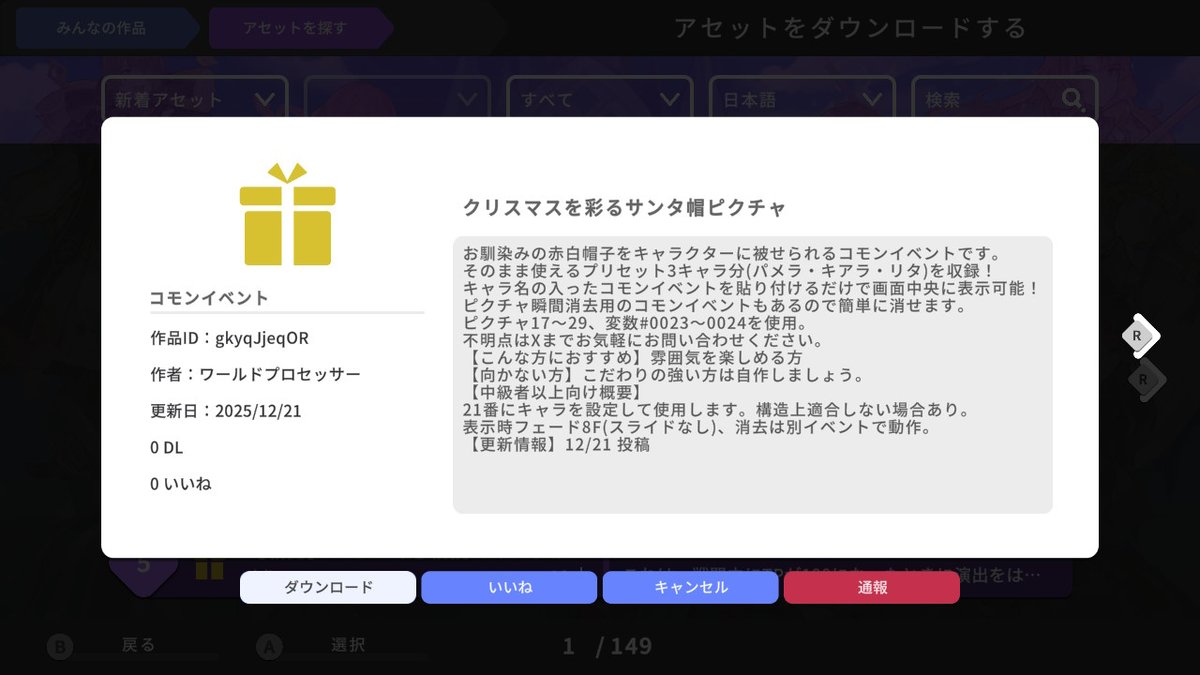Click the A button icon next to 選択

point(269,647)
